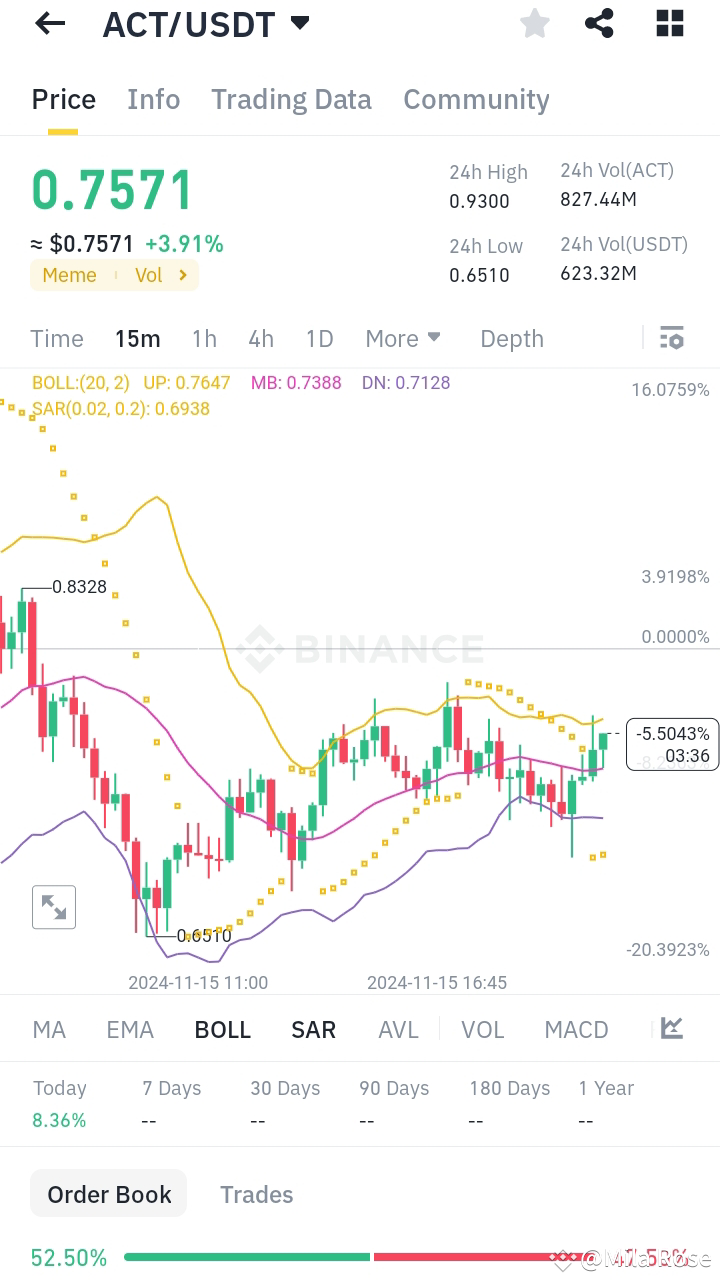Open the Depth view
The image size is (720, 1281).
(x=511, y=338)
